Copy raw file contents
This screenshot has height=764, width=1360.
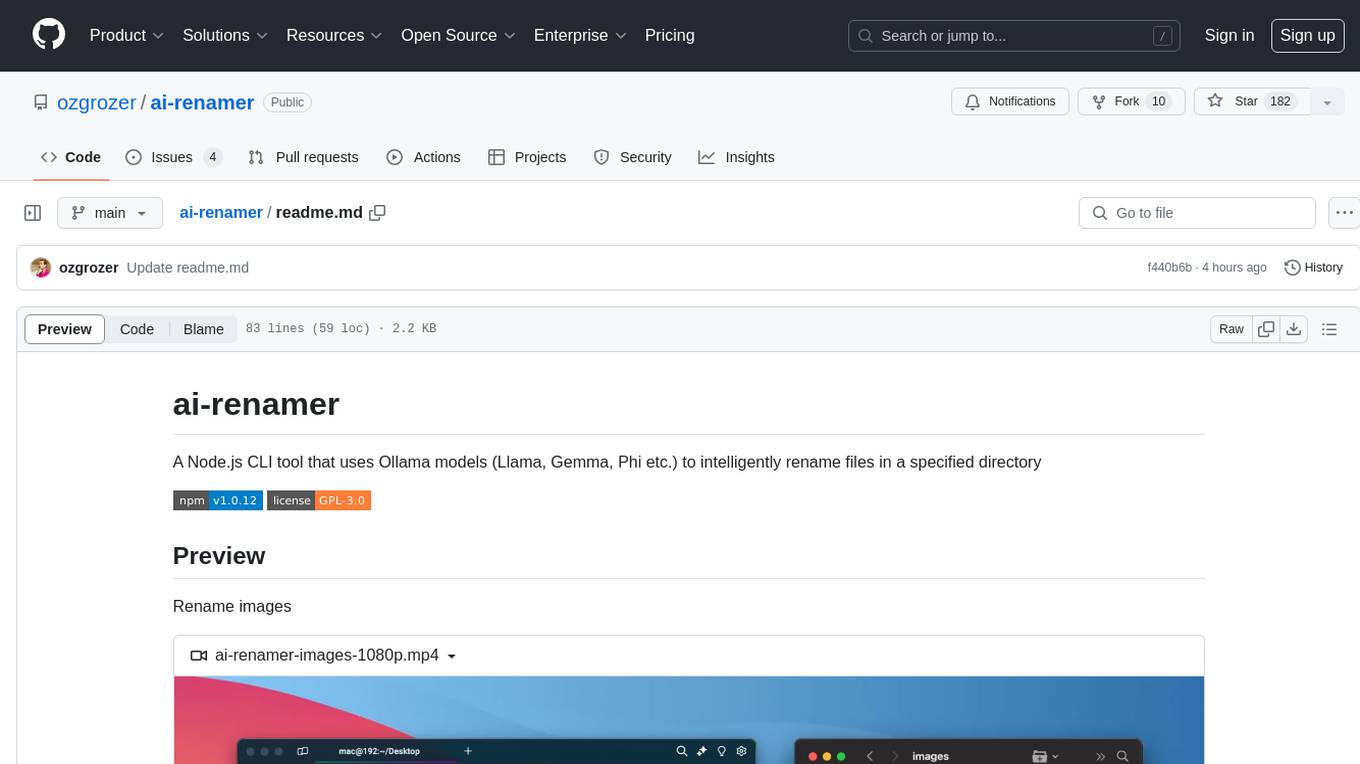point(1266,329)
